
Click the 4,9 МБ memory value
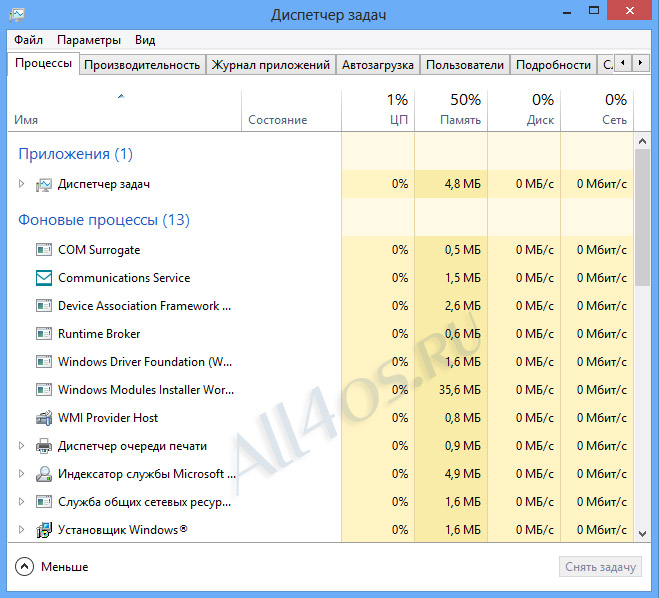point(463,474)
